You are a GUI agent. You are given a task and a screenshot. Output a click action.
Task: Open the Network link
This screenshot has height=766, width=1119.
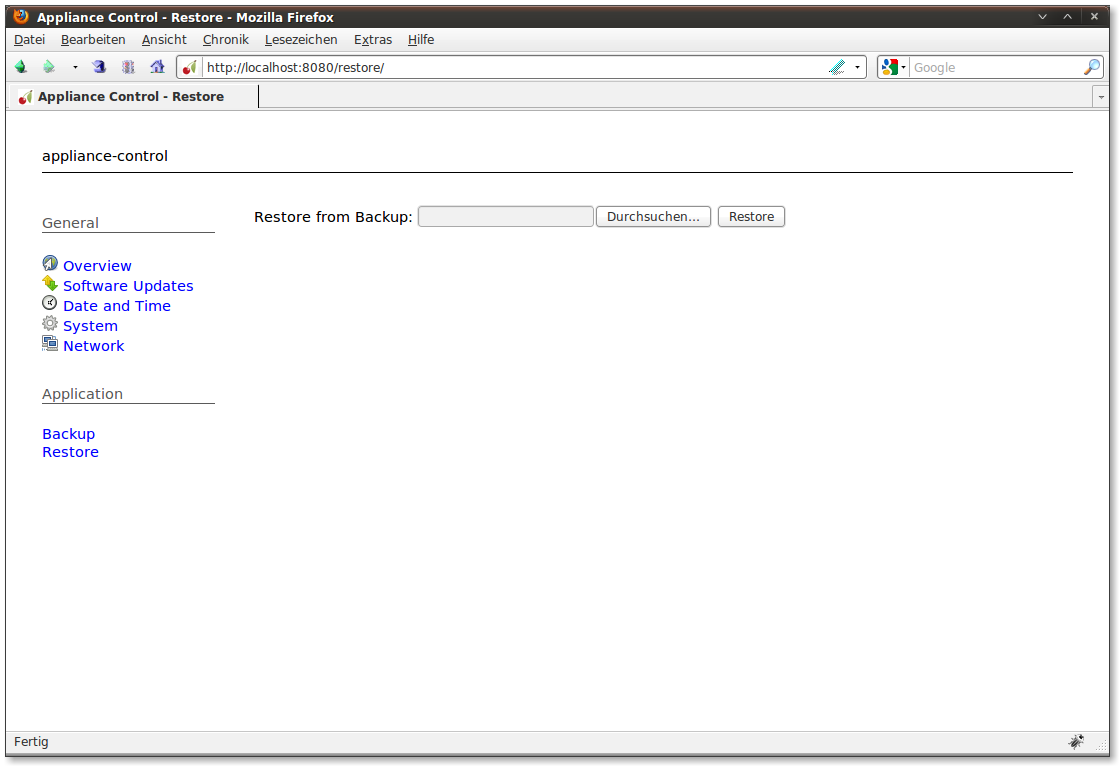point(93,346)
